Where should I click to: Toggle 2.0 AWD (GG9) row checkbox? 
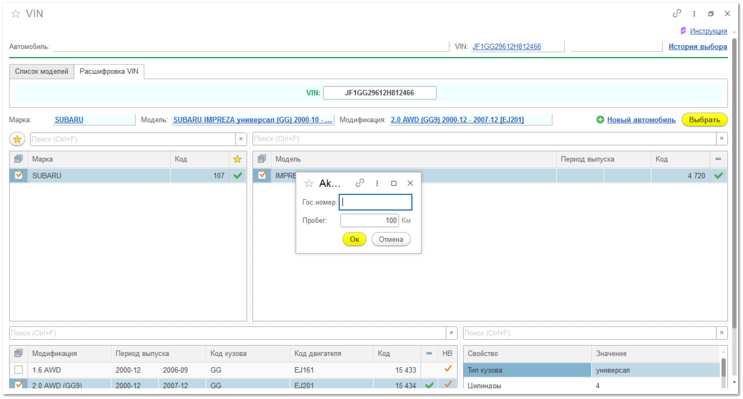tap(18, 385)
